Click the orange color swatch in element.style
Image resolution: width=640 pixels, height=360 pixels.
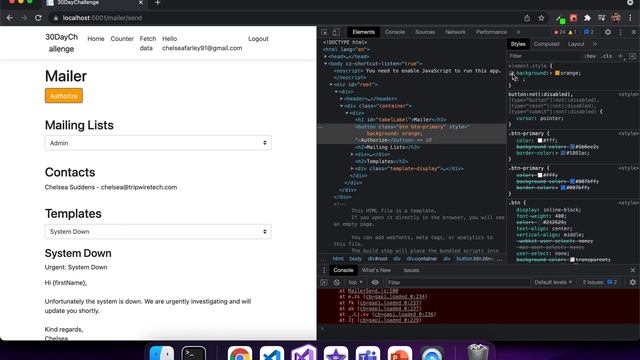[x=557, y=73]
